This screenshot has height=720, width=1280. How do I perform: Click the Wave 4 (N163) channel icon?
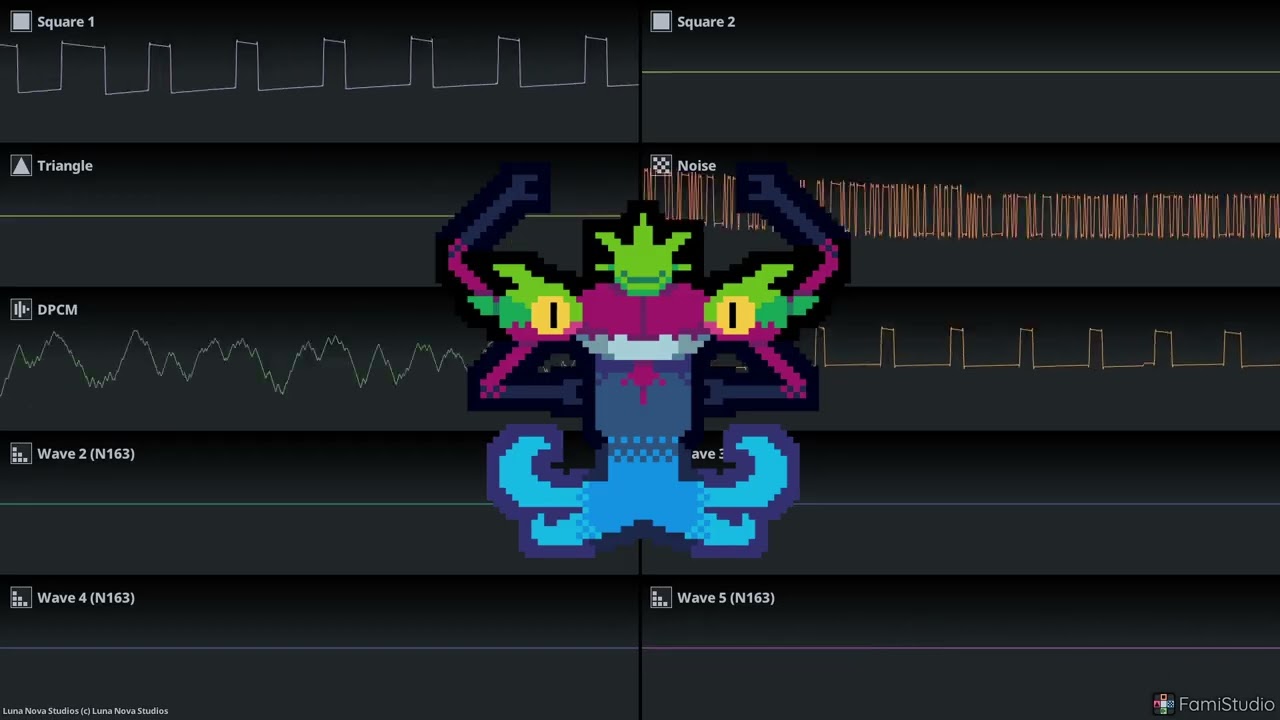click(21, 598)
